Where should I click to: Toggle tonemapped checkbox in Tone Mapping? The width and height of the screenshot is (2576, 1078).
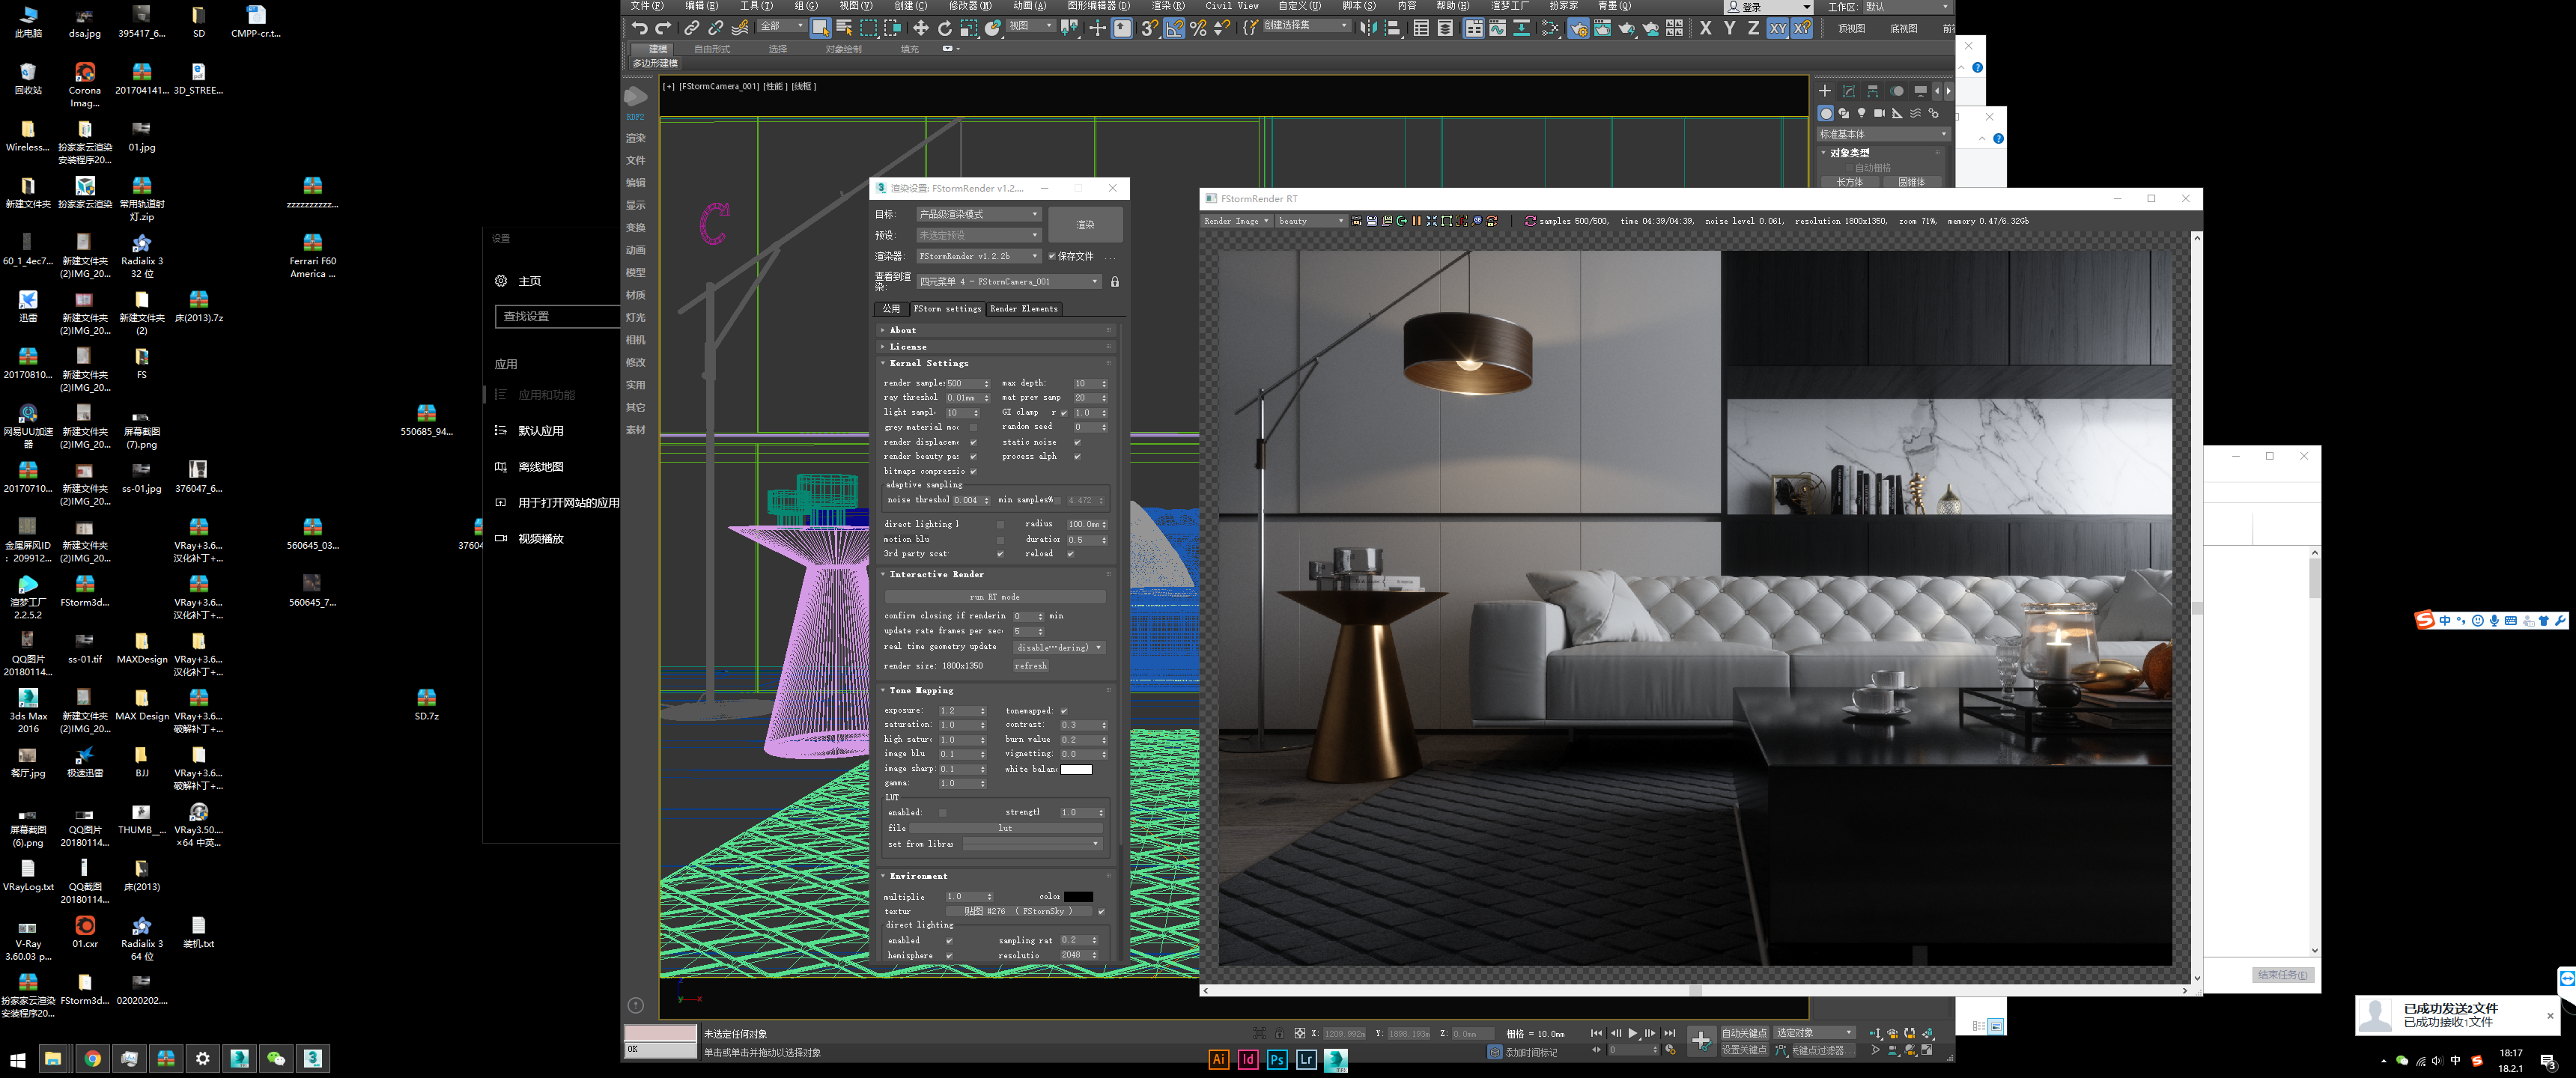[x=1064, y=711]
